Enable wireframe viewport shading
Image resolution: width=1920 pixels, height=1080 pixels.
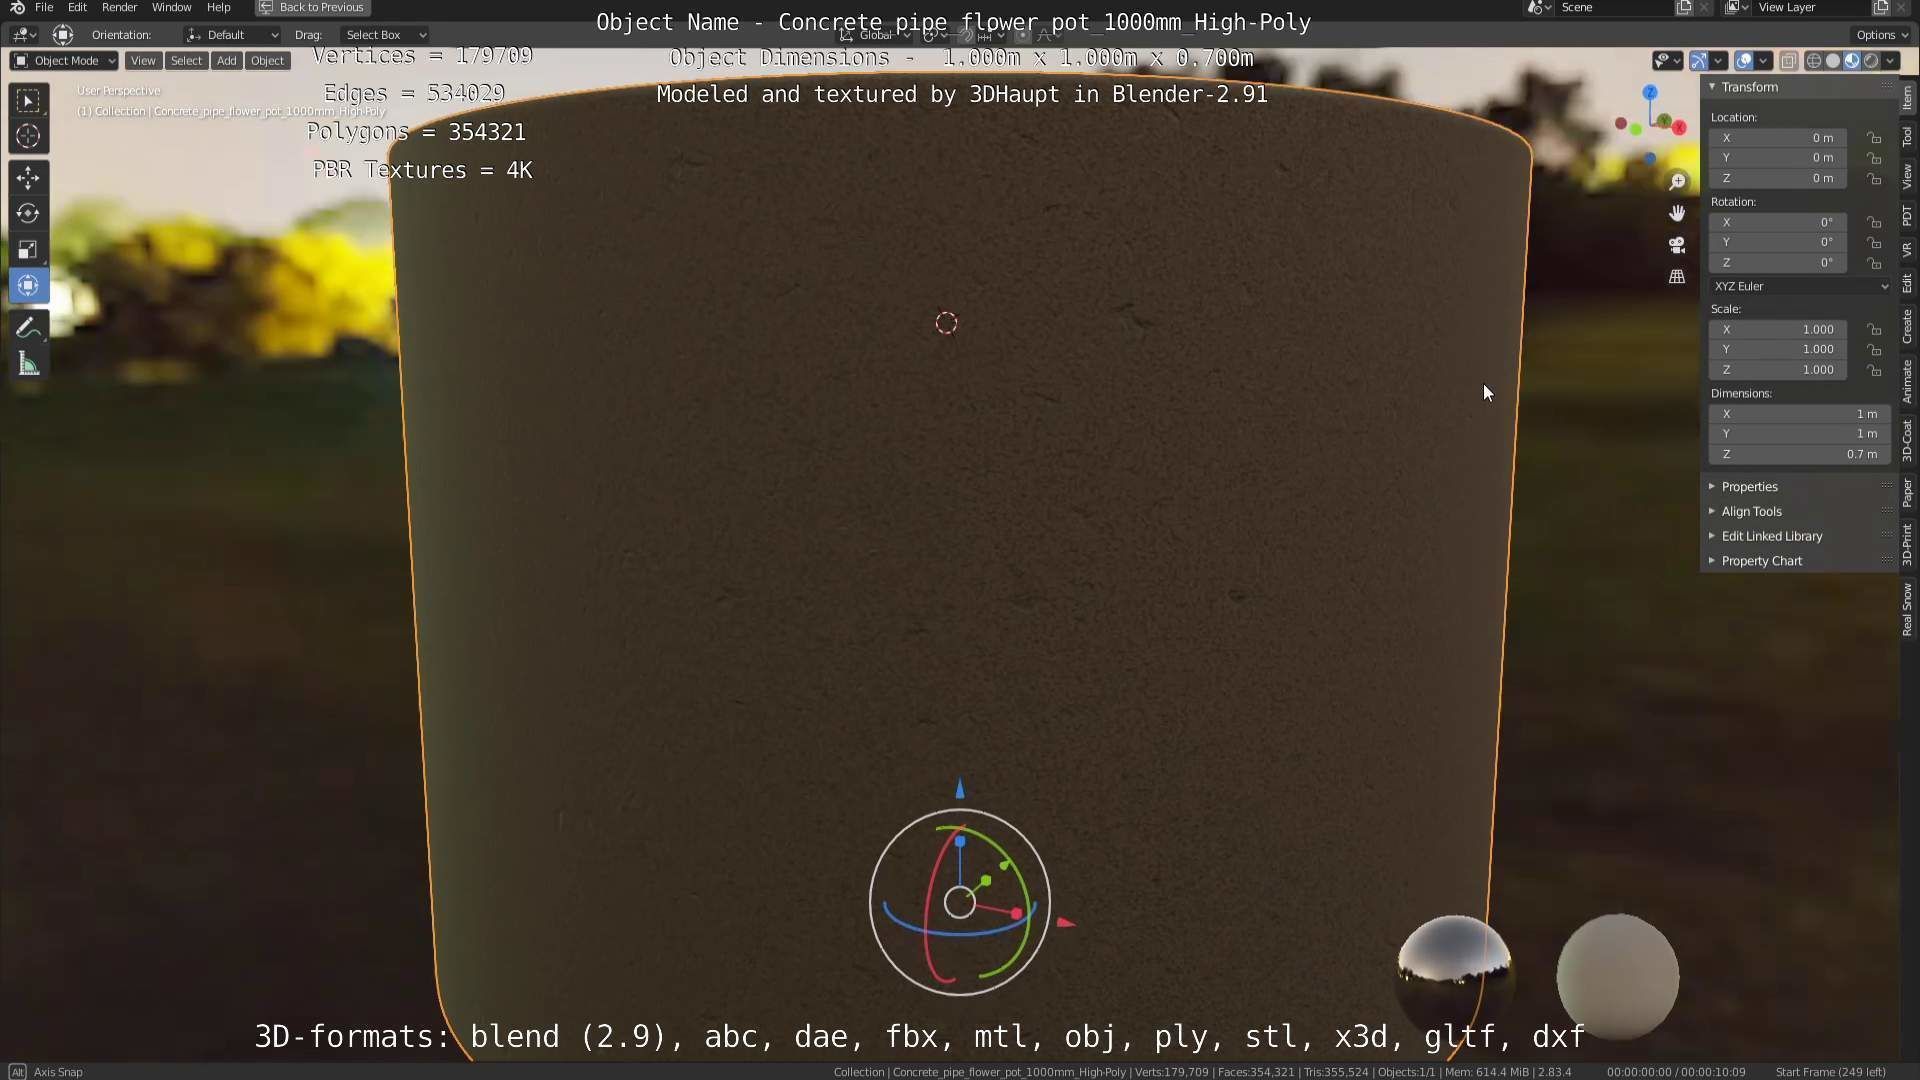pos(1813,61)
